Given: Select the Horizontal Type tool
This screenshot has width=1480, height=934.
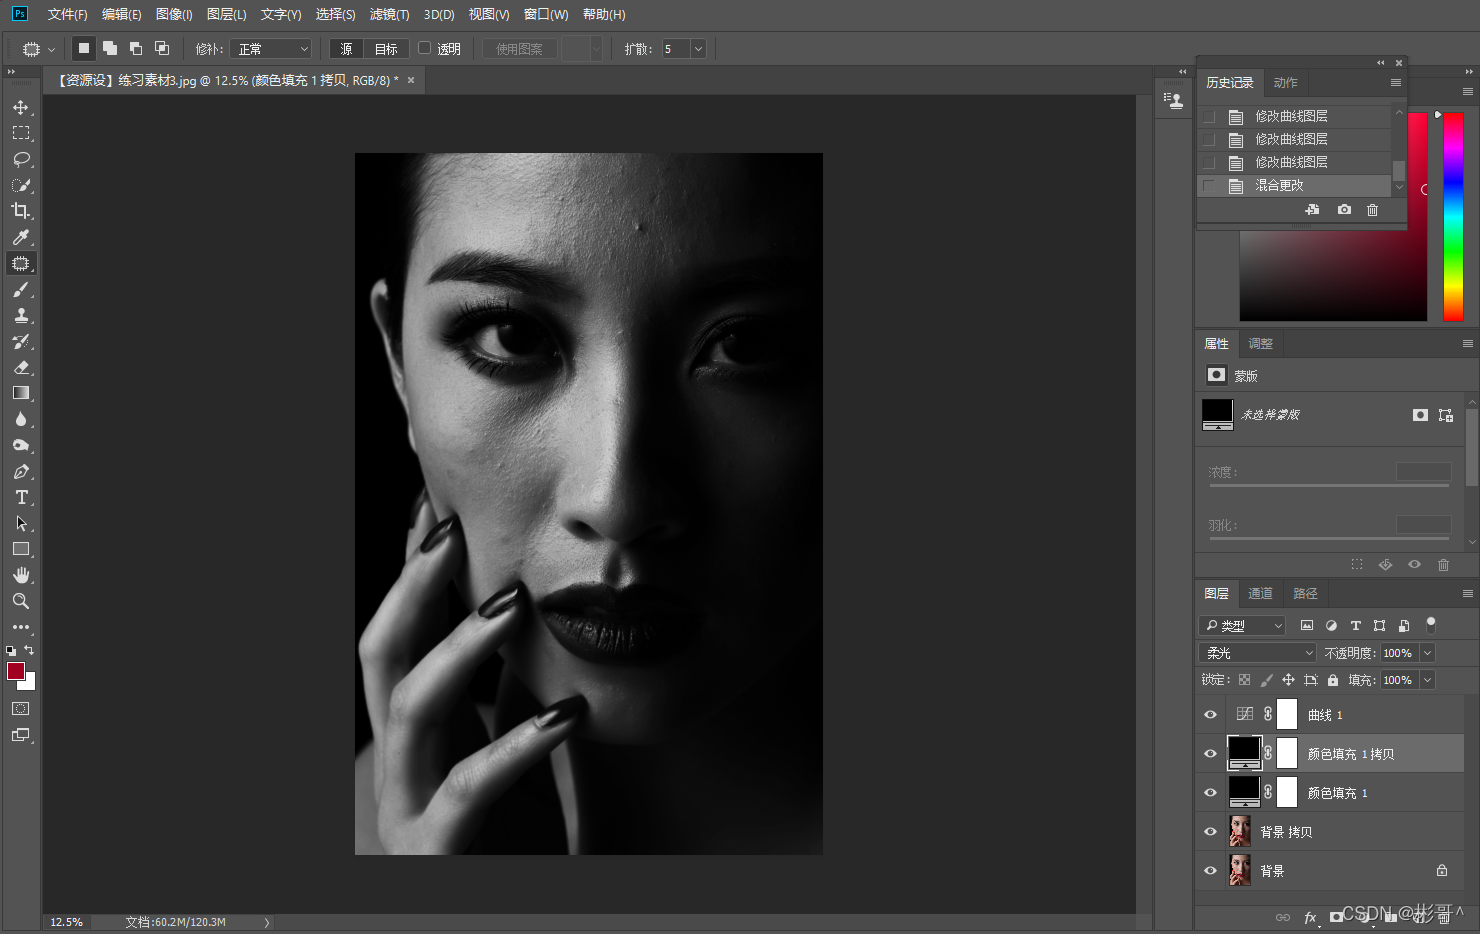Looking at the screenshot, I should pos(21,497).
